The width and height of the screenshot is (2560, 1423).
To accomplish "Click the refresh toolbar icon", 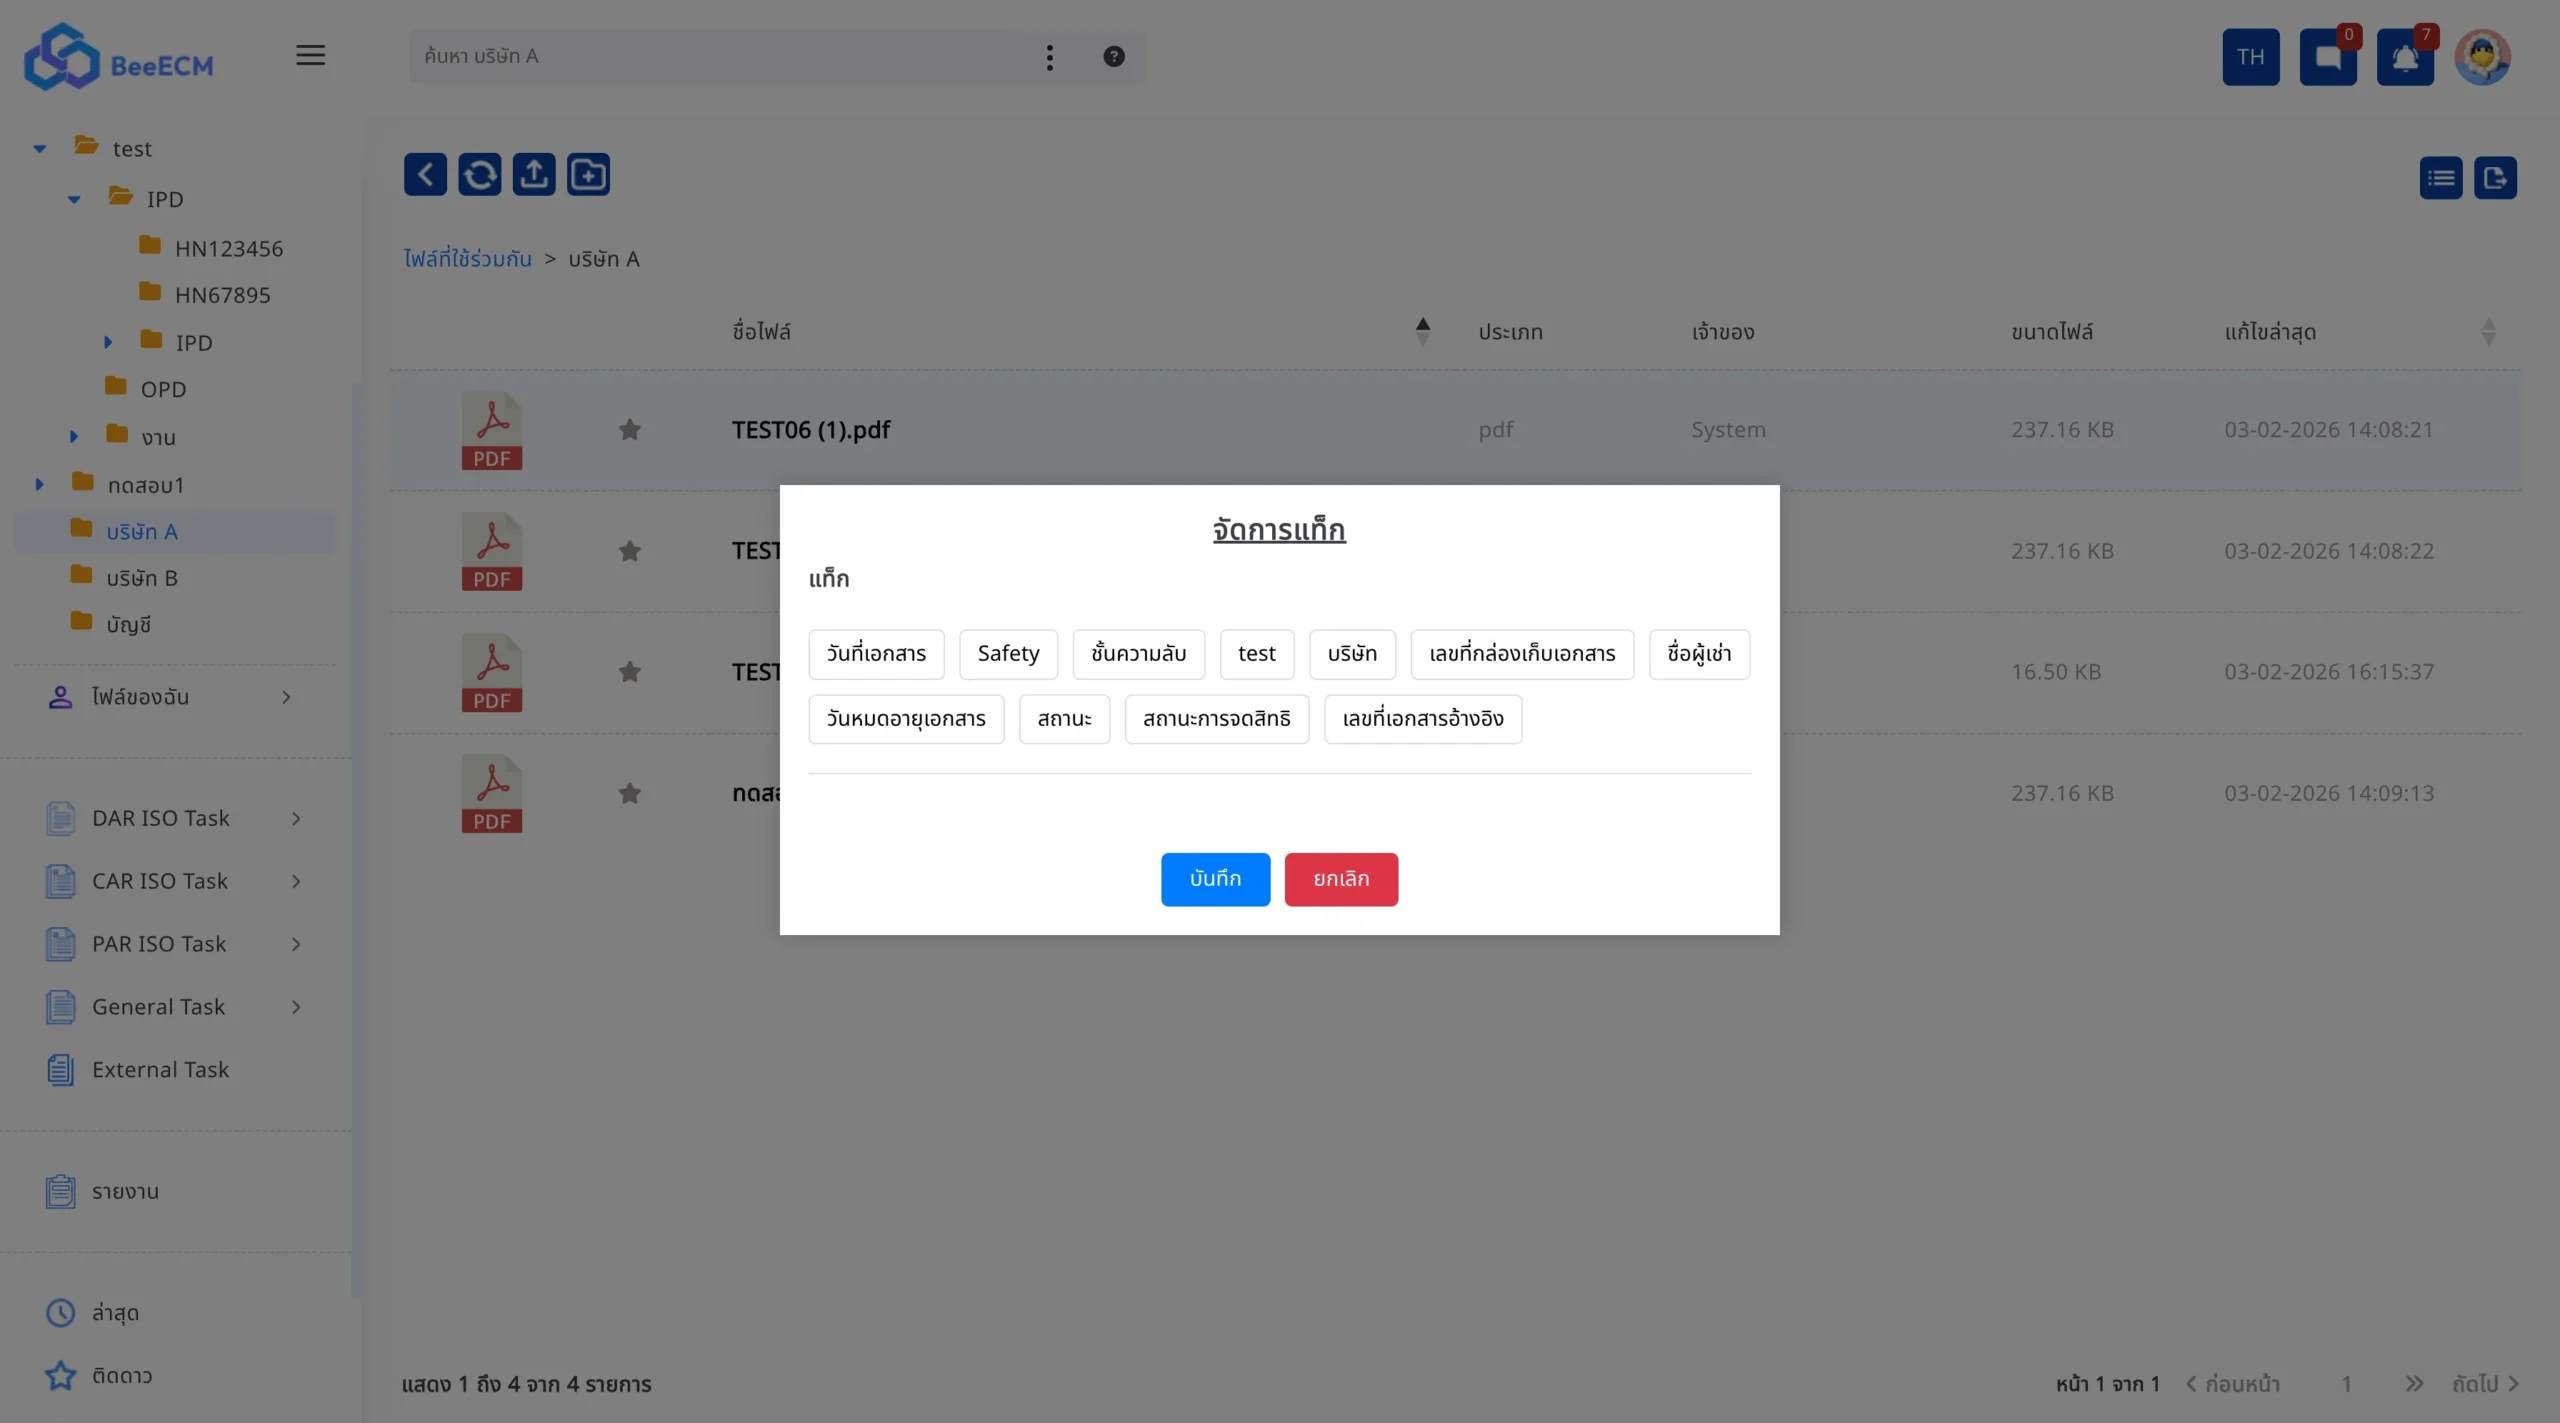I will click(479, 175).
